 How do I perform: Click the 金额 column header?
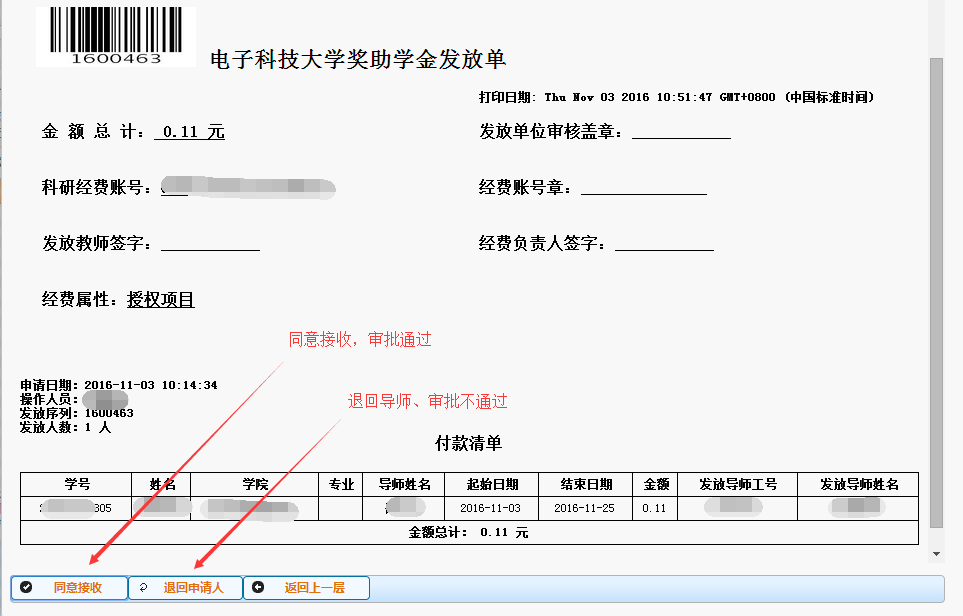(655, 485)
